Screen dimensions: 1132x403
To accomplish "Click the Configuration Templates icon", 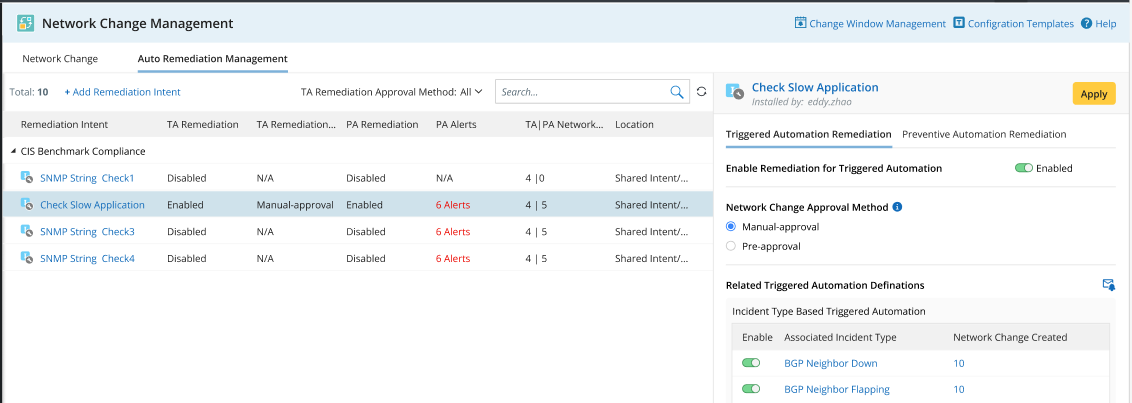I will pyautogui.click(x=959, y=23).
